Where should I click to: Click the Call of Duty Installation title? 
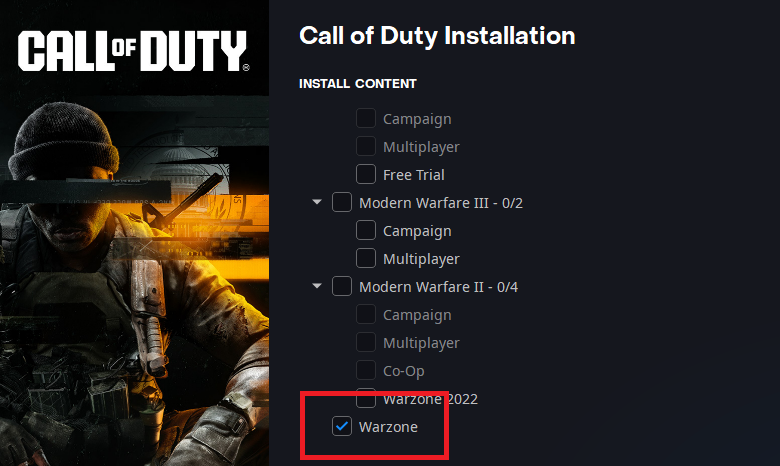pyautogui.click(x=437, y=36)
